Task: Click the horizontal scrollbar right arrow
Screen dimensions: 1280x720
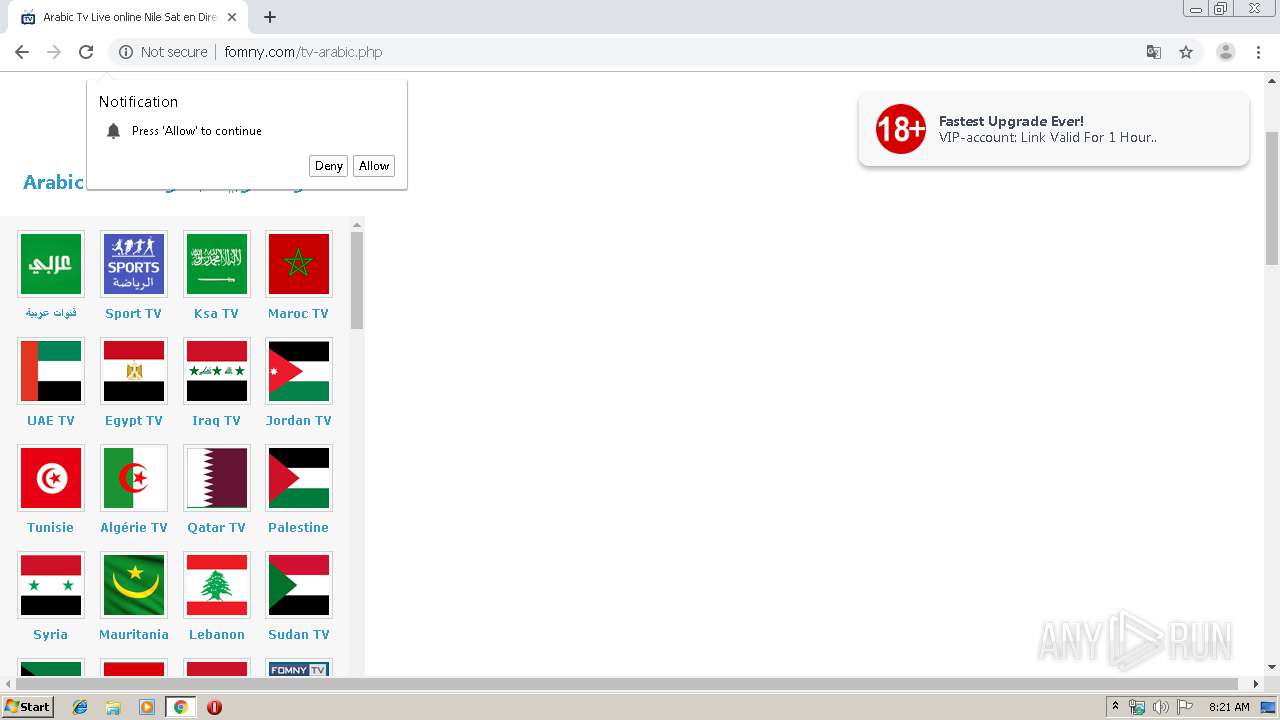Action: (1256, 684)
